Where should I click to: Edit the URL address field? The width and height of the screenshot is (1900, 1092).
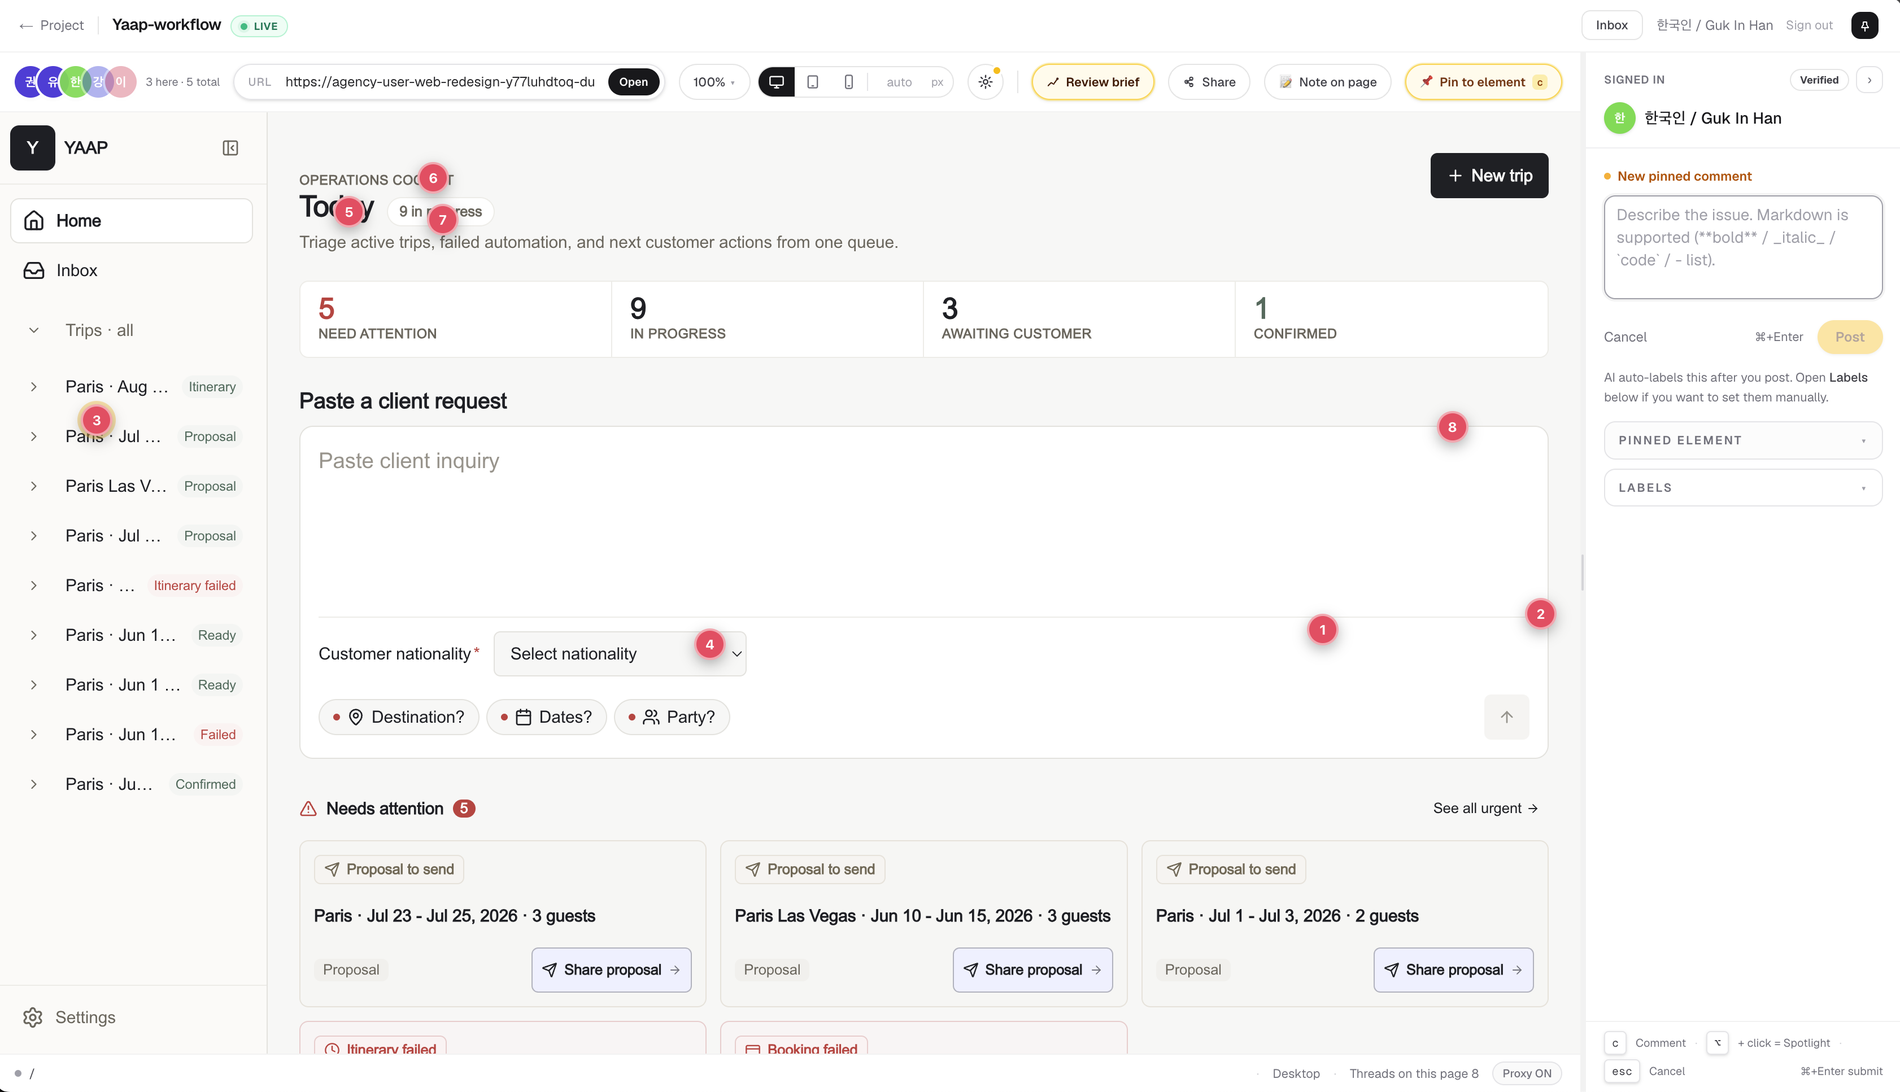(439, 82)
